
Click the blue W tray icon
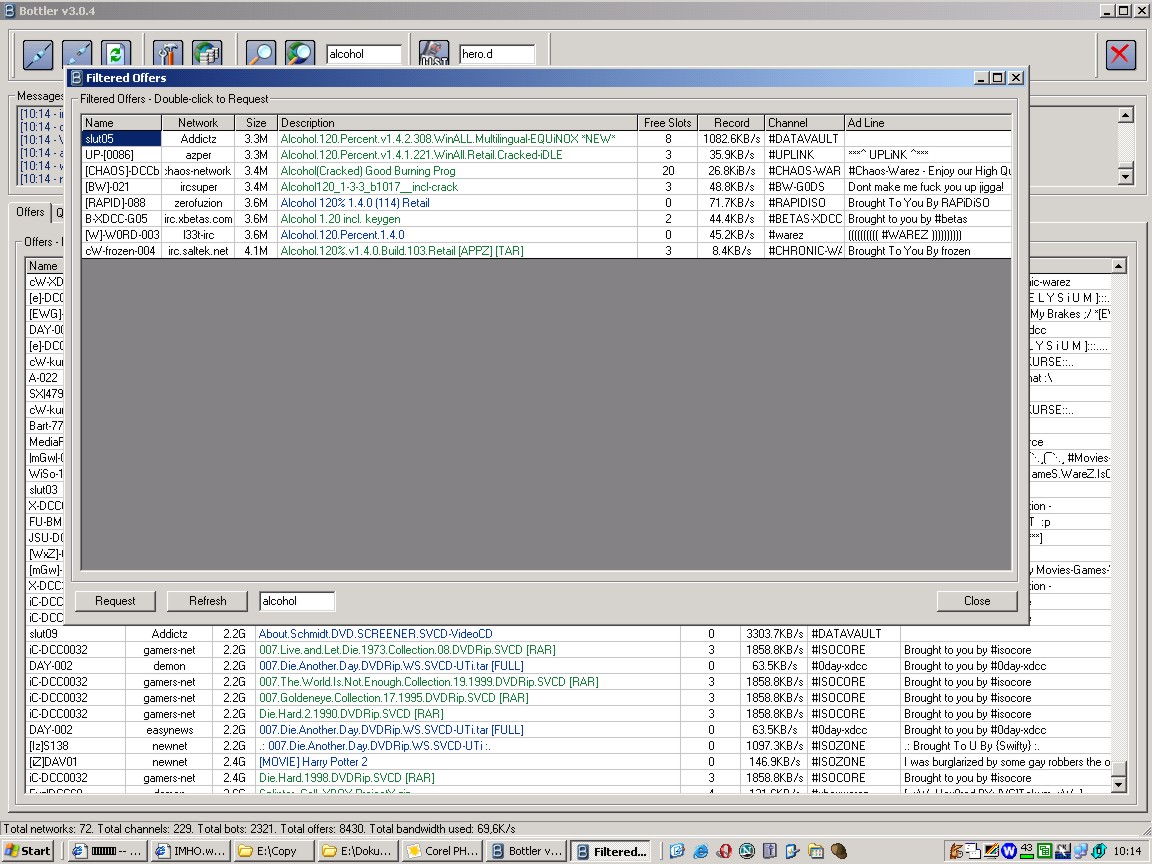coord(1009,851)
